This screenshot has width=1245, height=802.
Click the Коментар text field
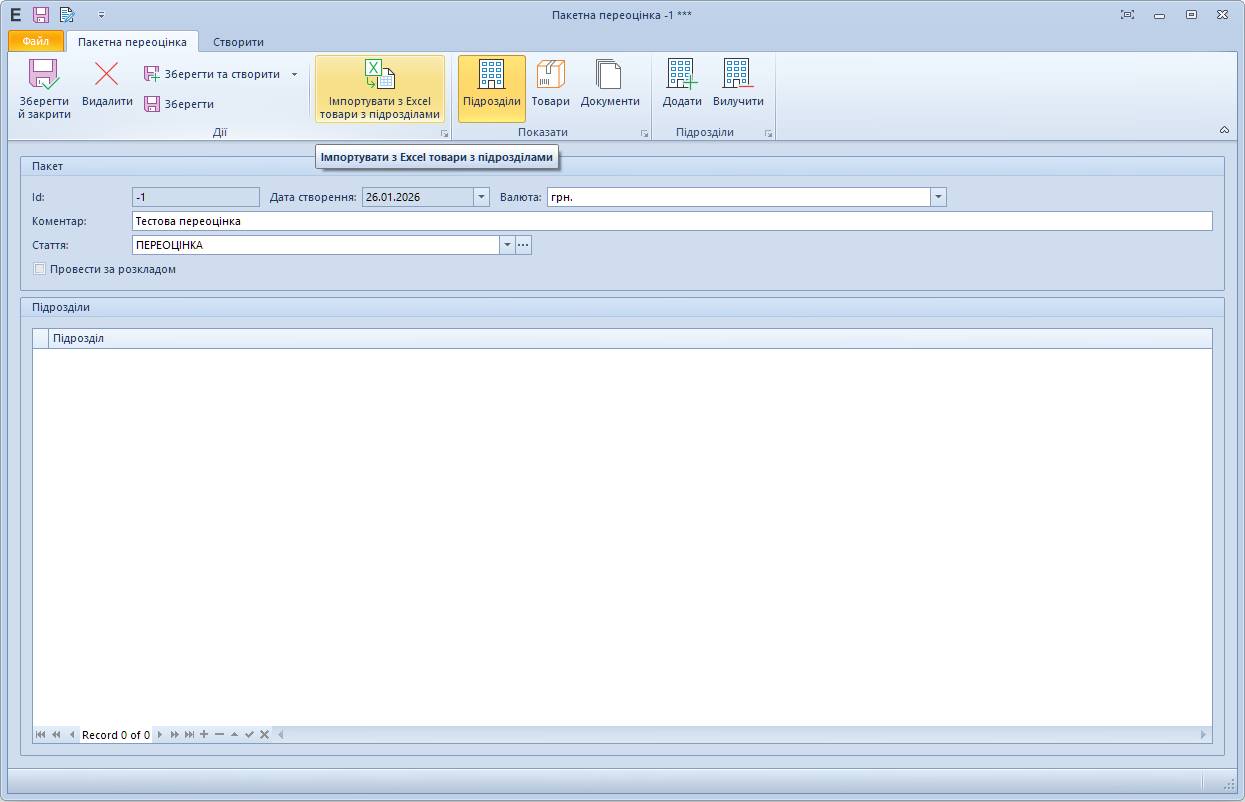point(670,221)
